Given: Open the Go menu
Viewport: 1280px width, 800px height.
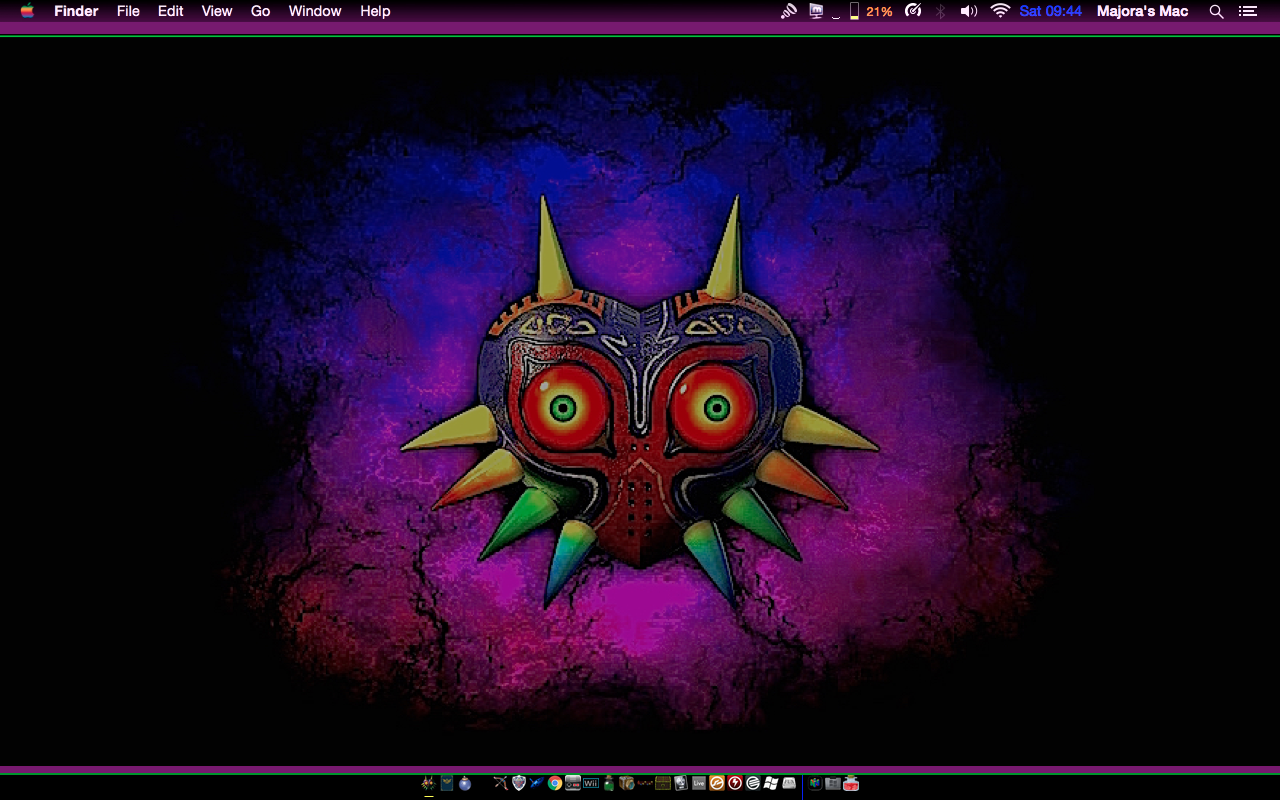Looking at the screenshot, I should tap(261, 11).
